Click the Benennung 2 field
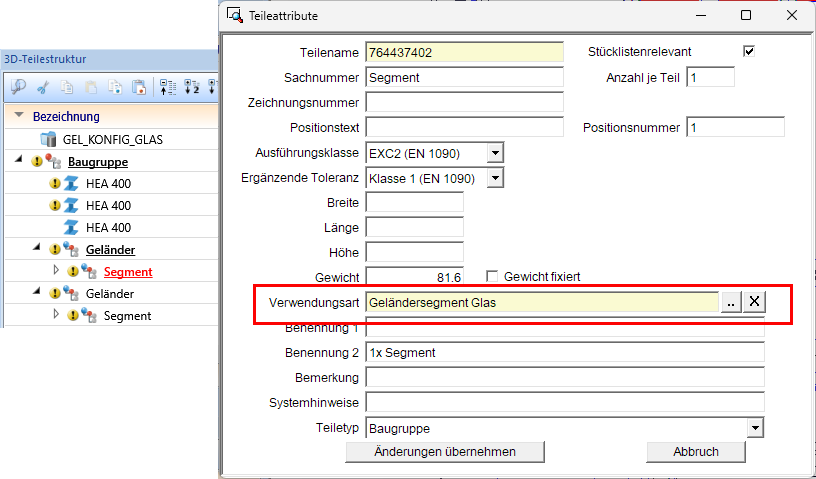Image resolution: width=816 pixels, height=479 pixels. [565, 352]
